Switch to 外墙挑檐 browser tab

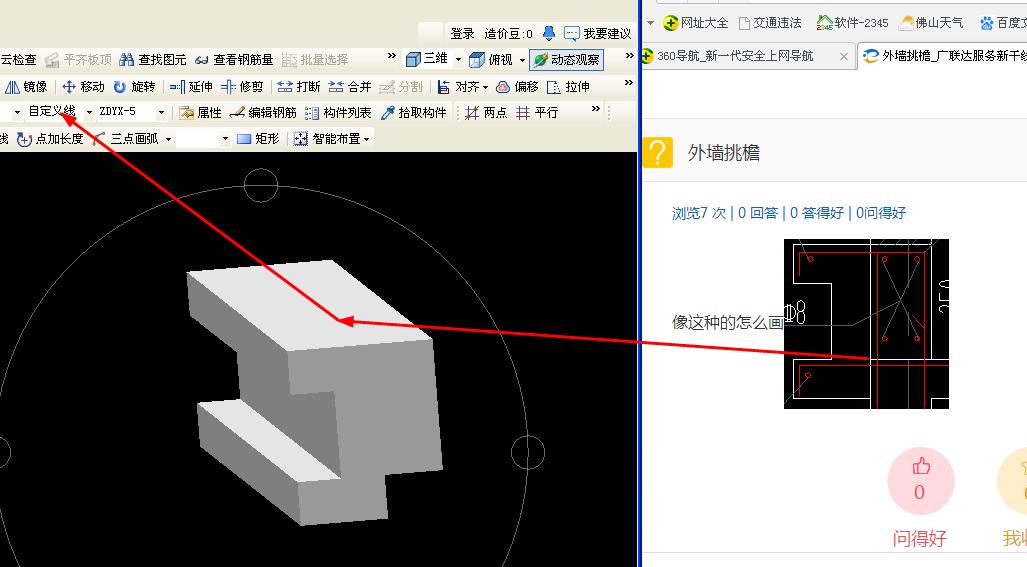tap(942, 56)
